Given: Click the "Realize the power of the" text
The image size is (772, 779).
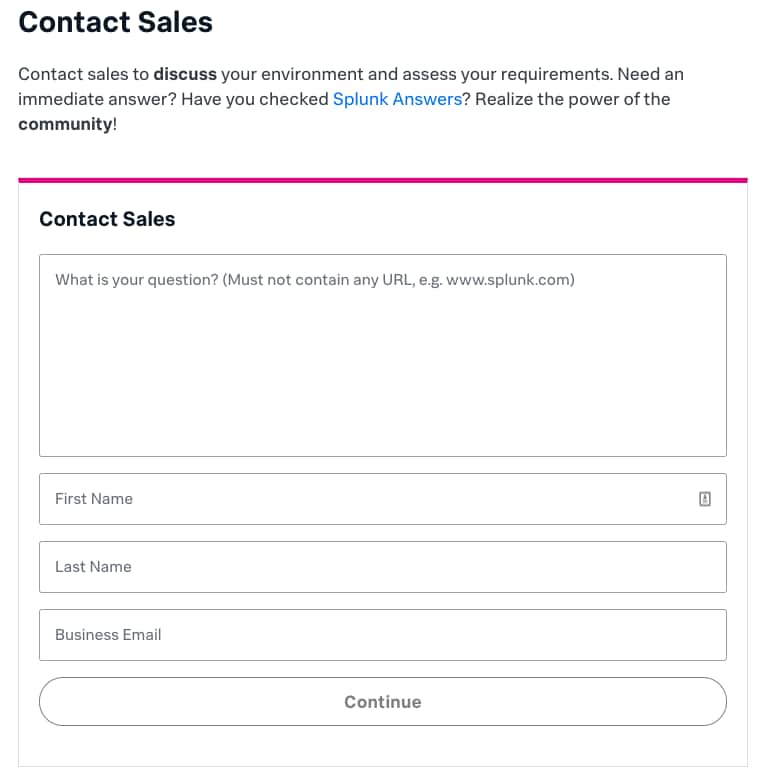Looking at the screenshot, I should tap(572, 99).
